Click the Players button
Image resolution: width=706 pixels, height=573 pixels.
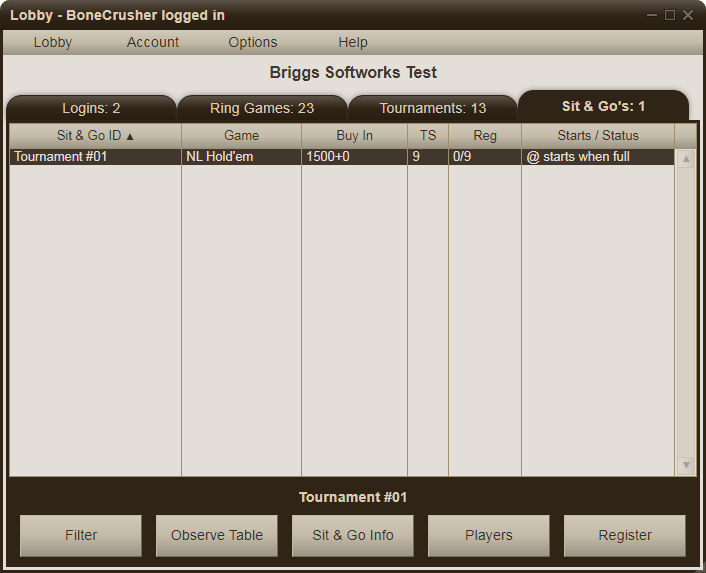pyautogui.click(x=489, y=536)
